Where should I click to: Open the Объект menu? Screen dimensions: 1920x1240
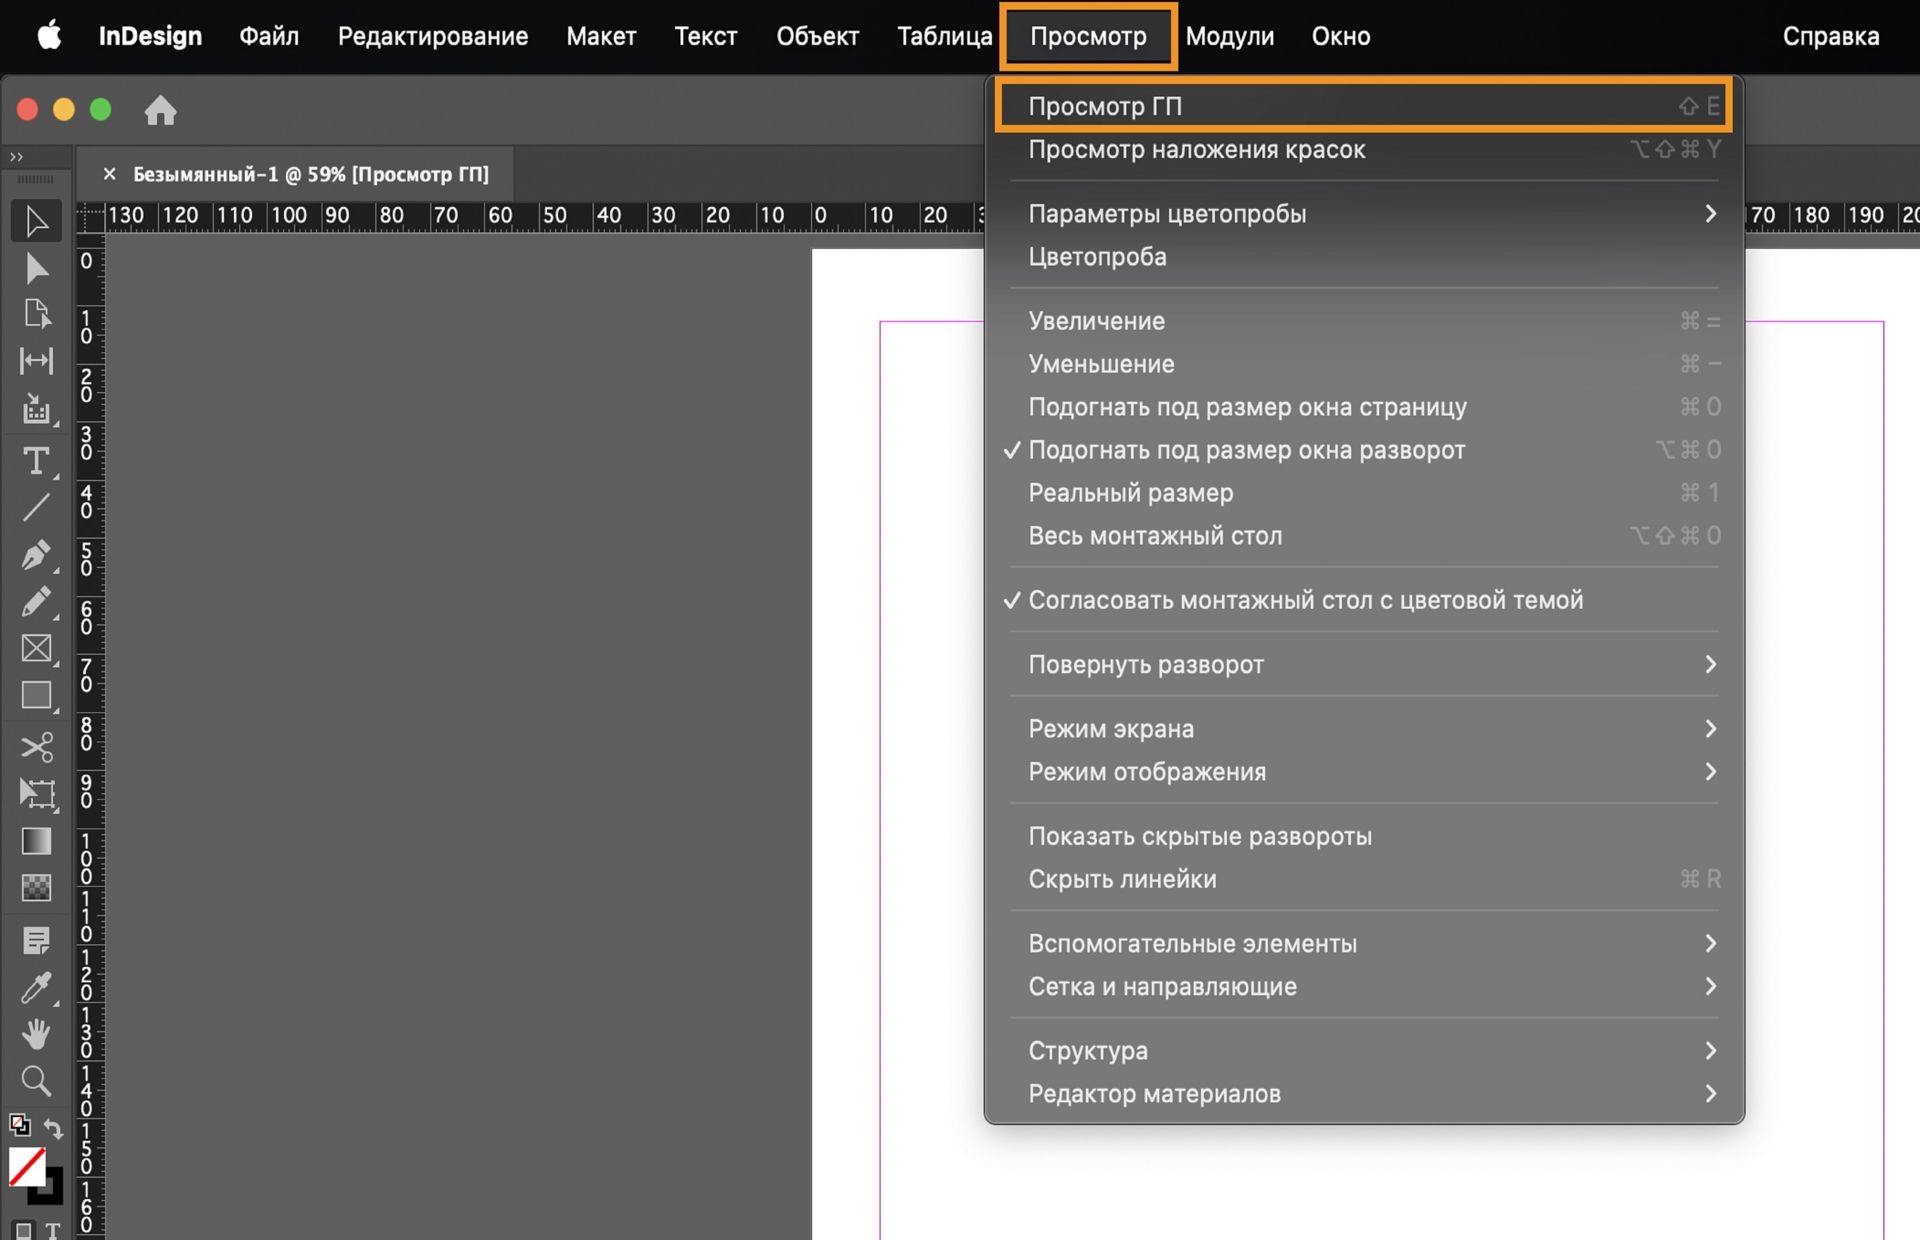[x=817, y=36]
